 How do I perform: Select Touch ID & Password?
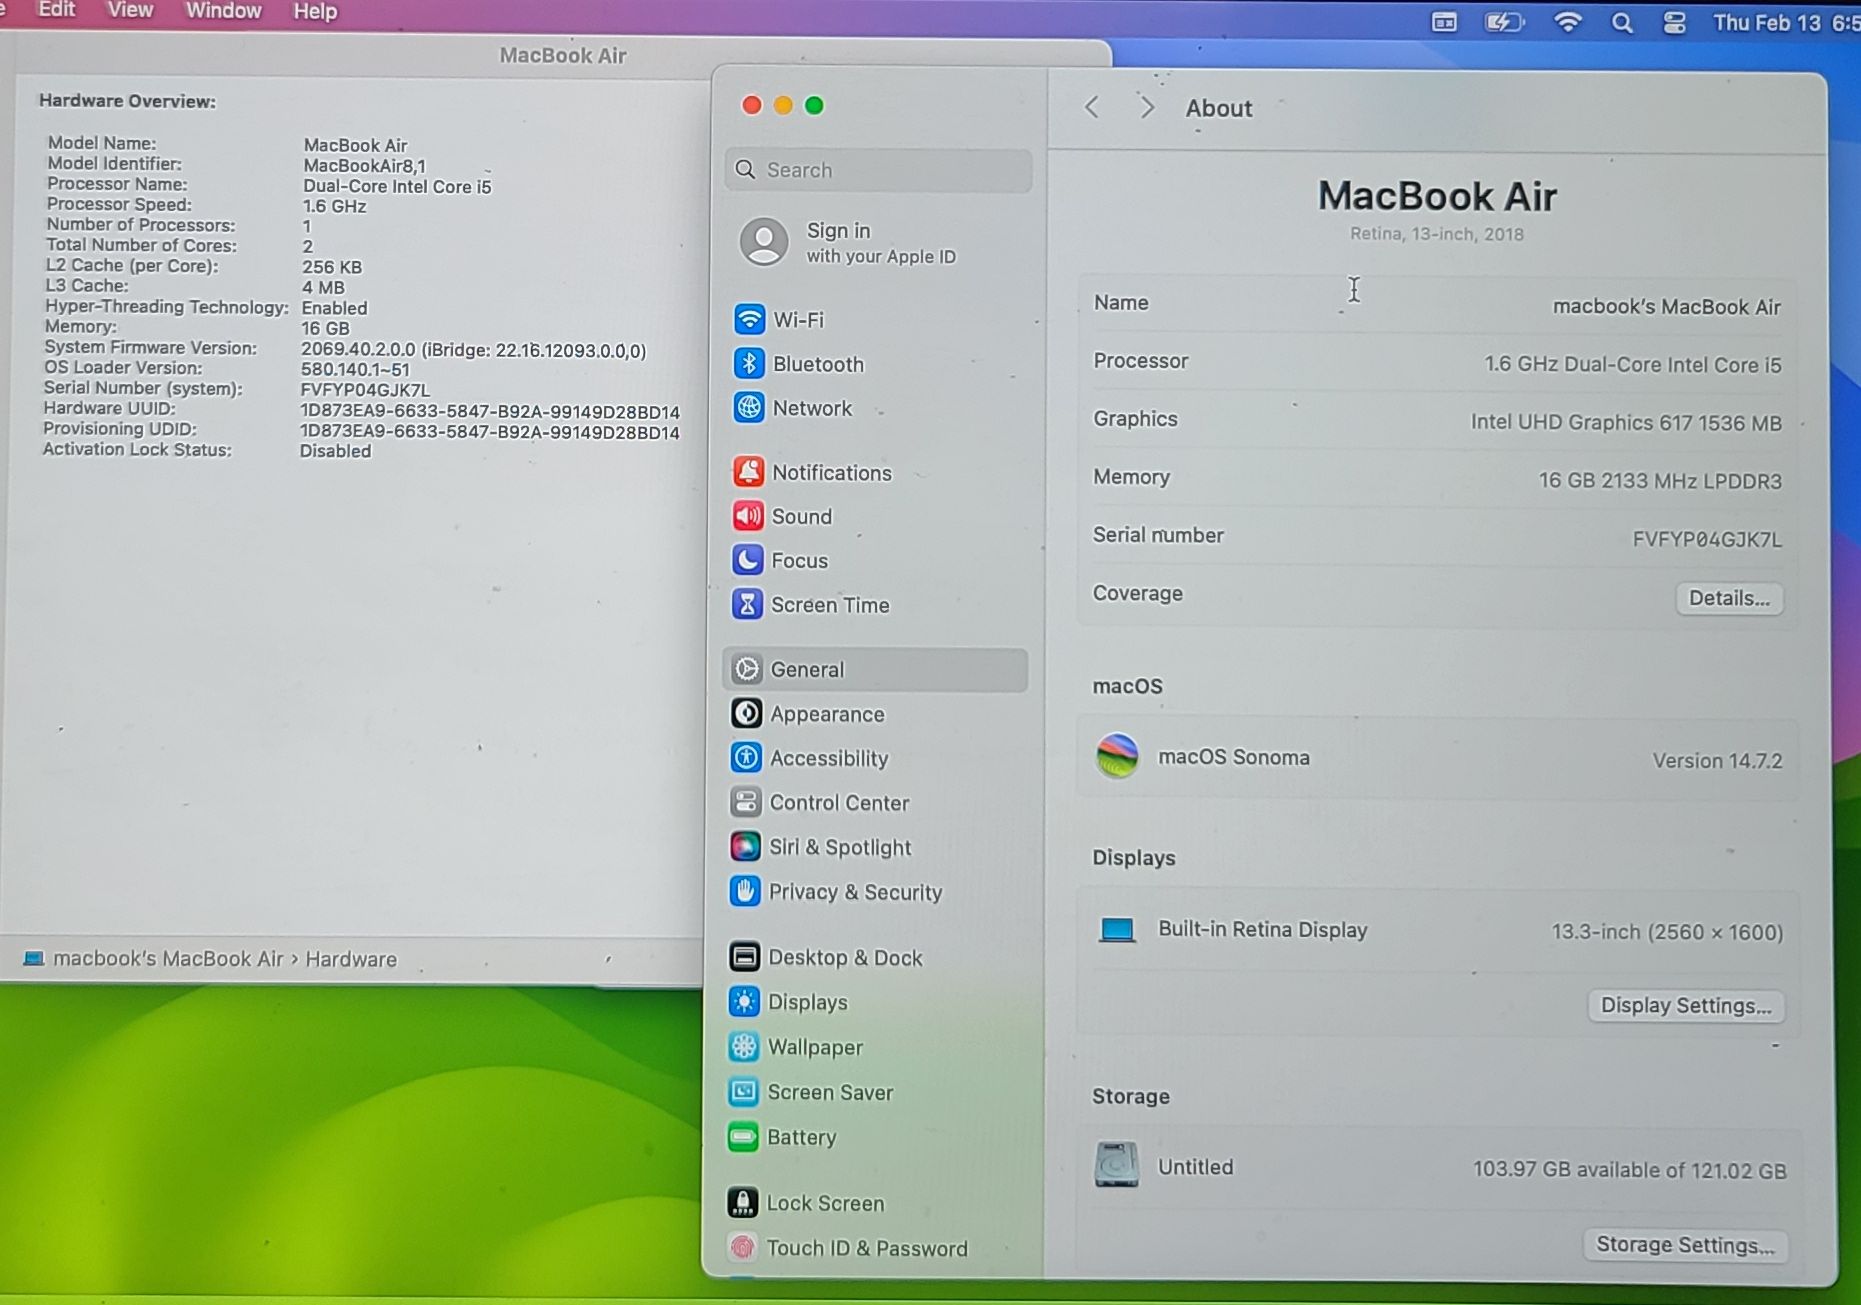(866, 1248)
